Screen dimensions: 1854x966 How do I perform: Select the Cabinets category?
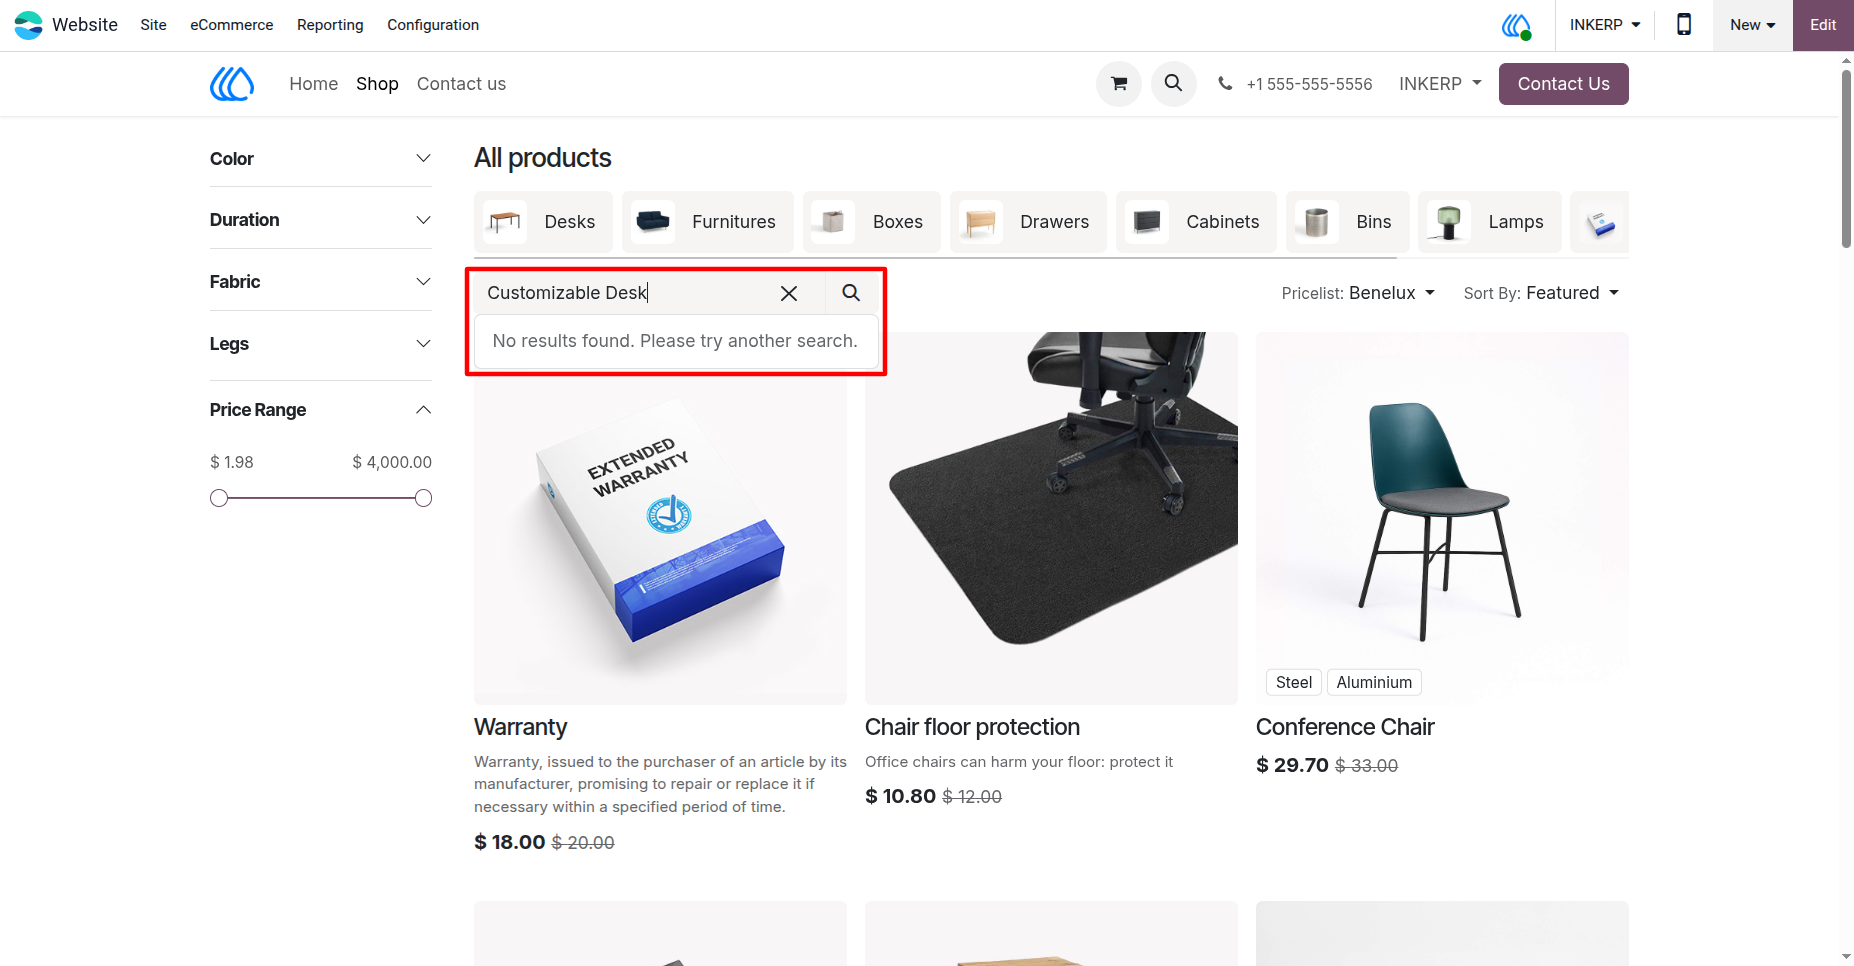(1196, 222)
